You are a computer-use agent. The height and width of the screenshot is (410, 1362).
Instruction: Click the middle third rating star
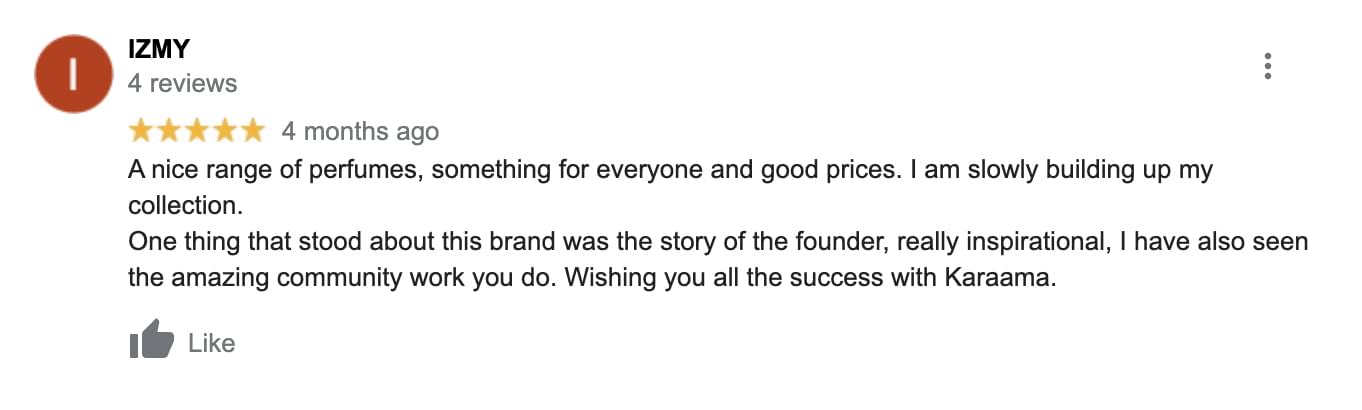pyautogui.click(x=196, y=130)
